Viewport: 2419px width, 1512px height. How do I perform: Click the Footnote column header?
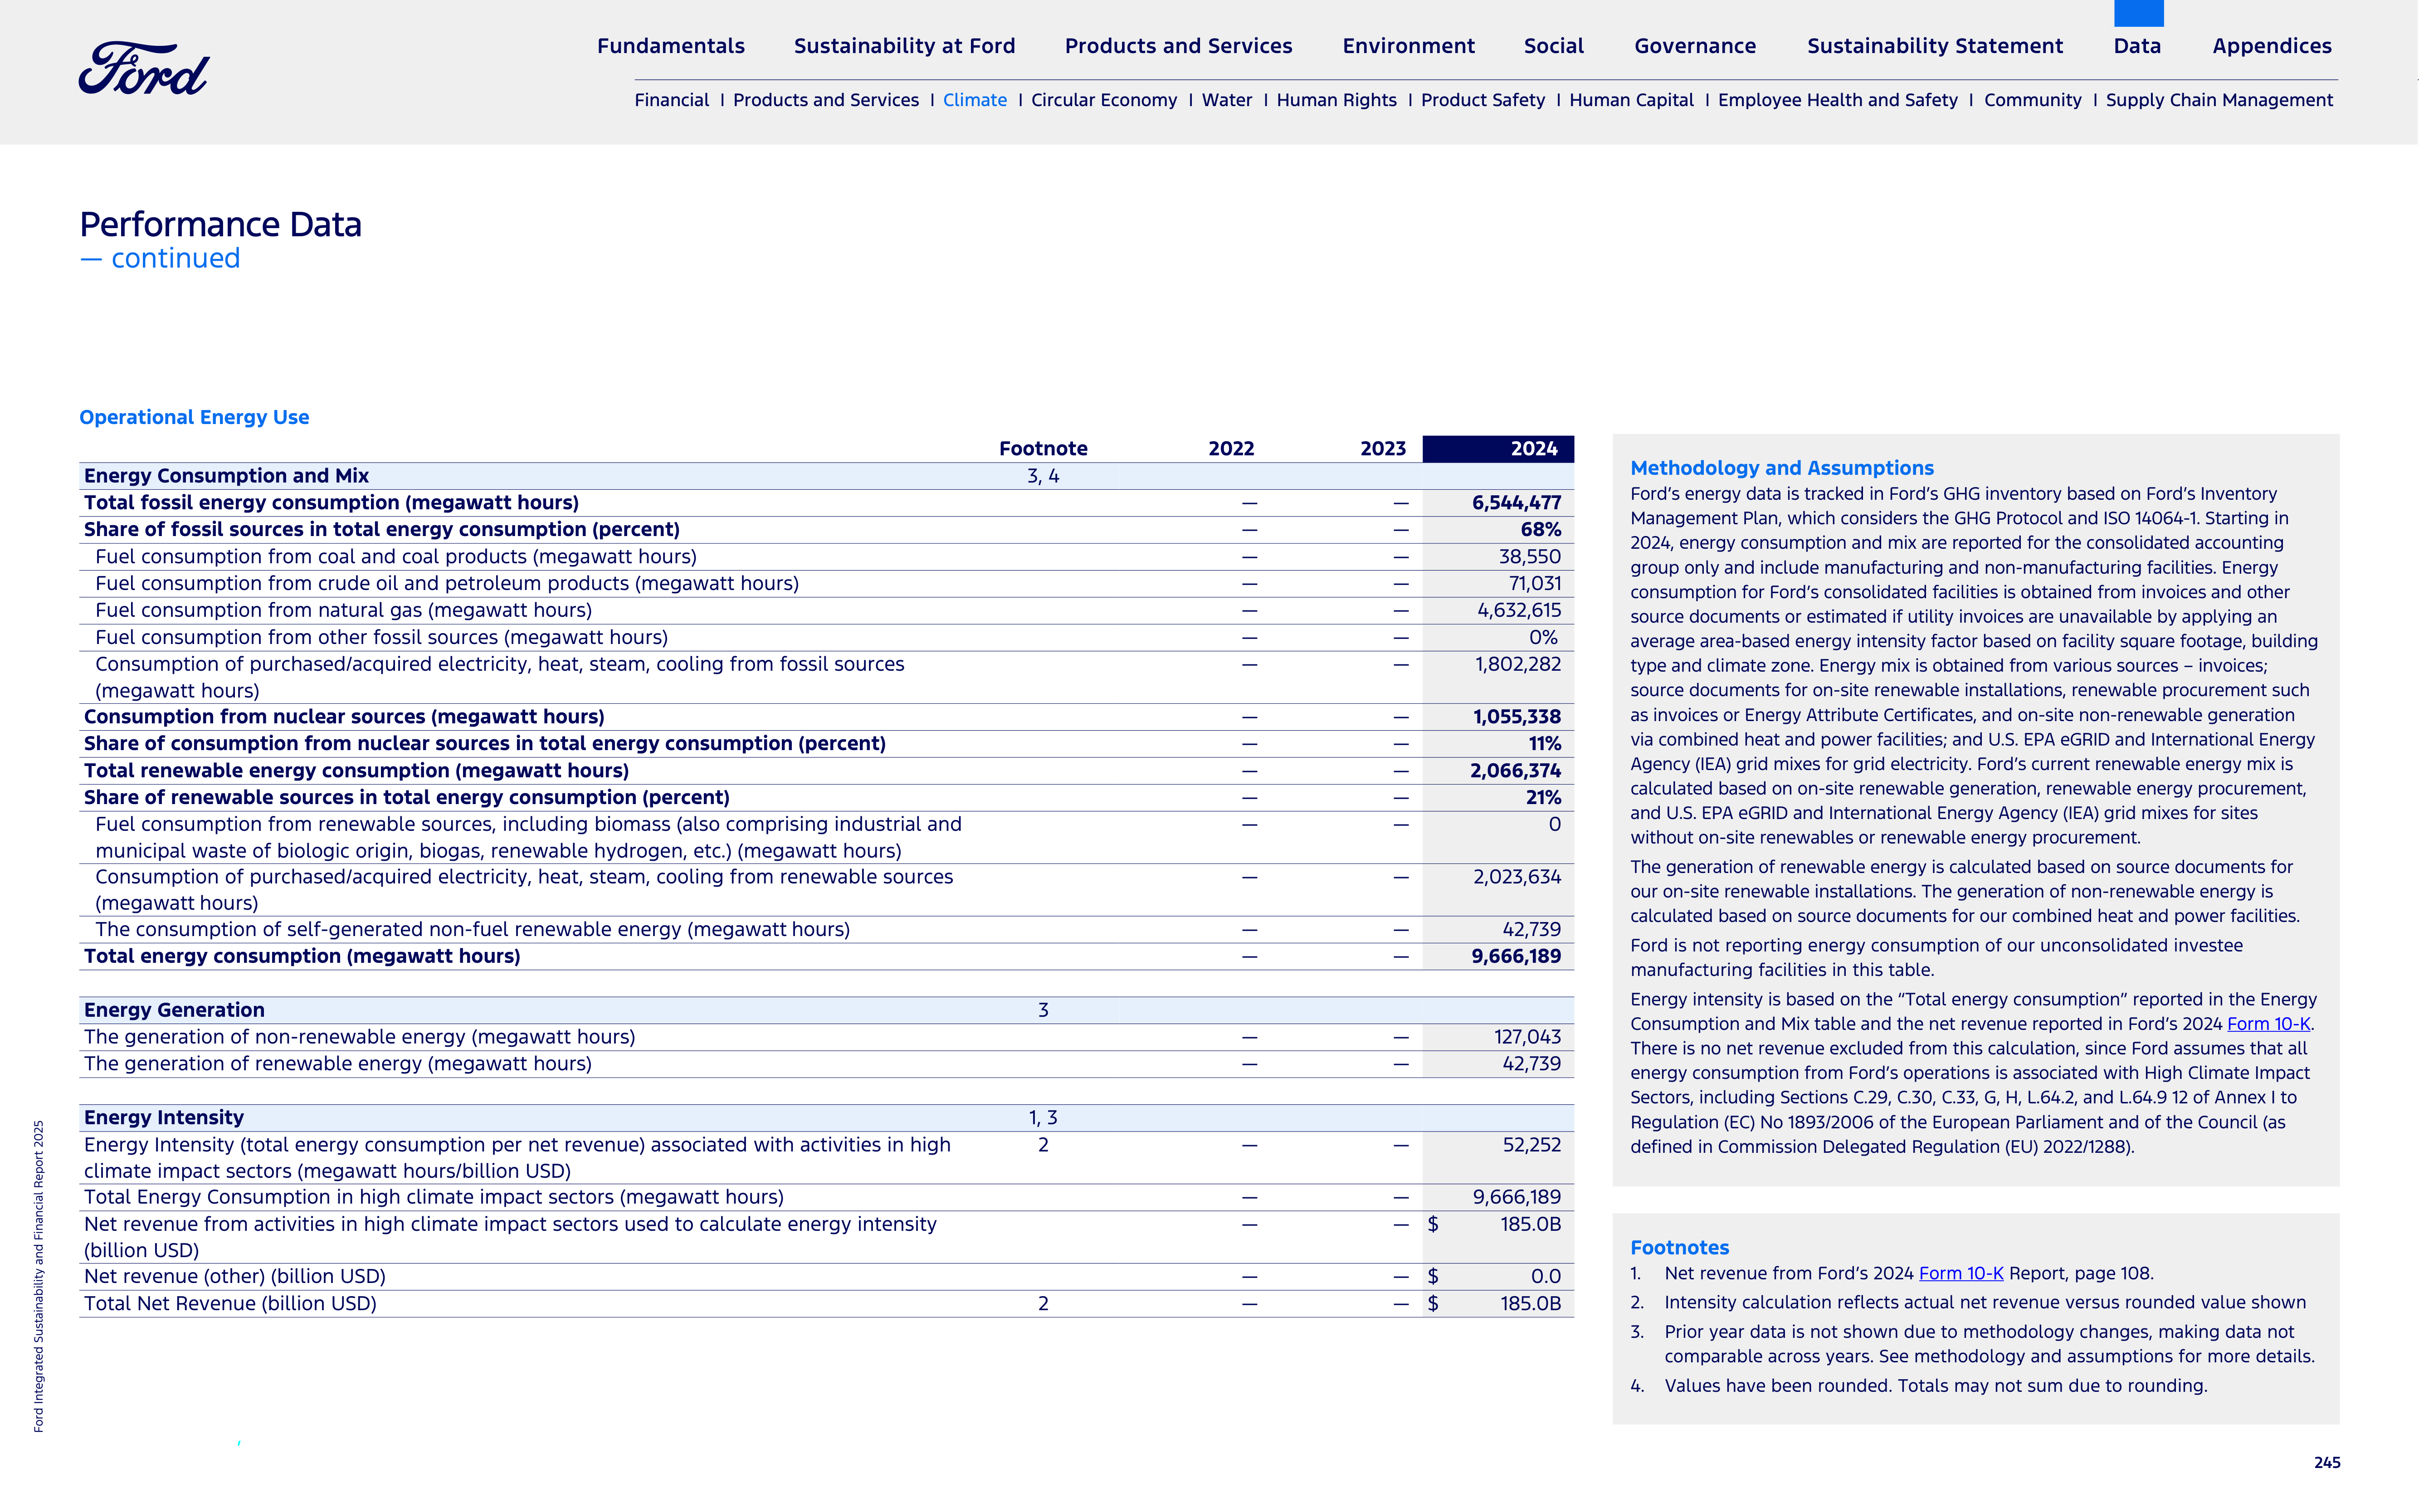click(1042, 449)
